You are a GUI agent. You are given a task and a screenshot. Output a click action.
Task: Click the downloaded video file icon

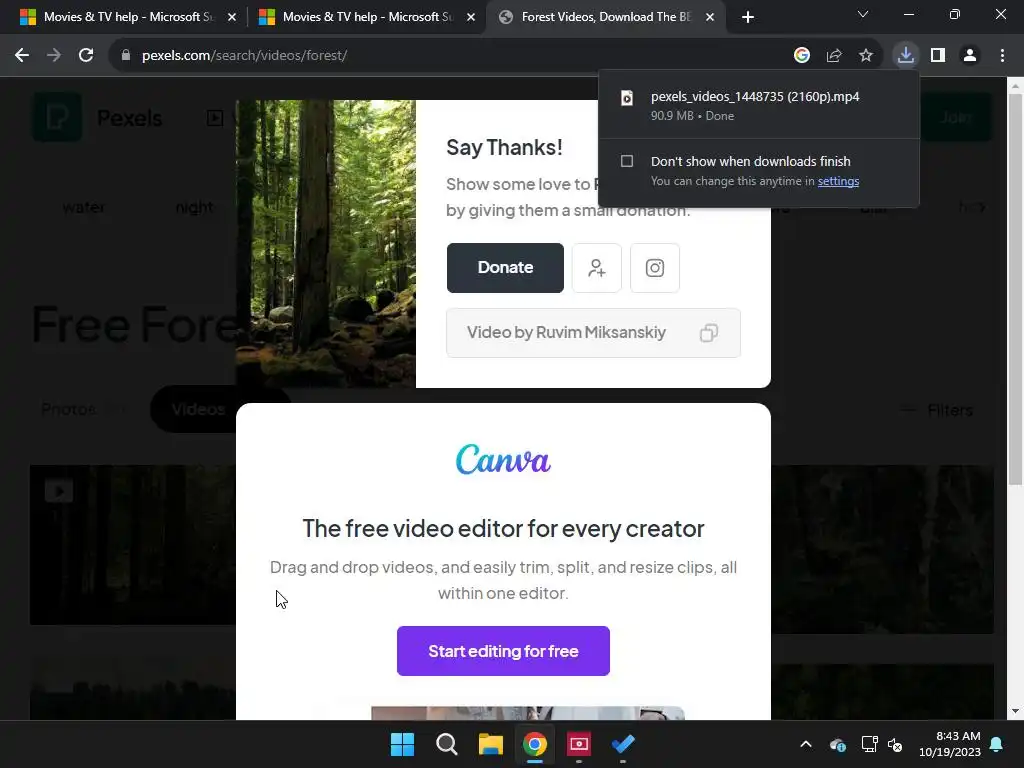[x=627, y=98]
